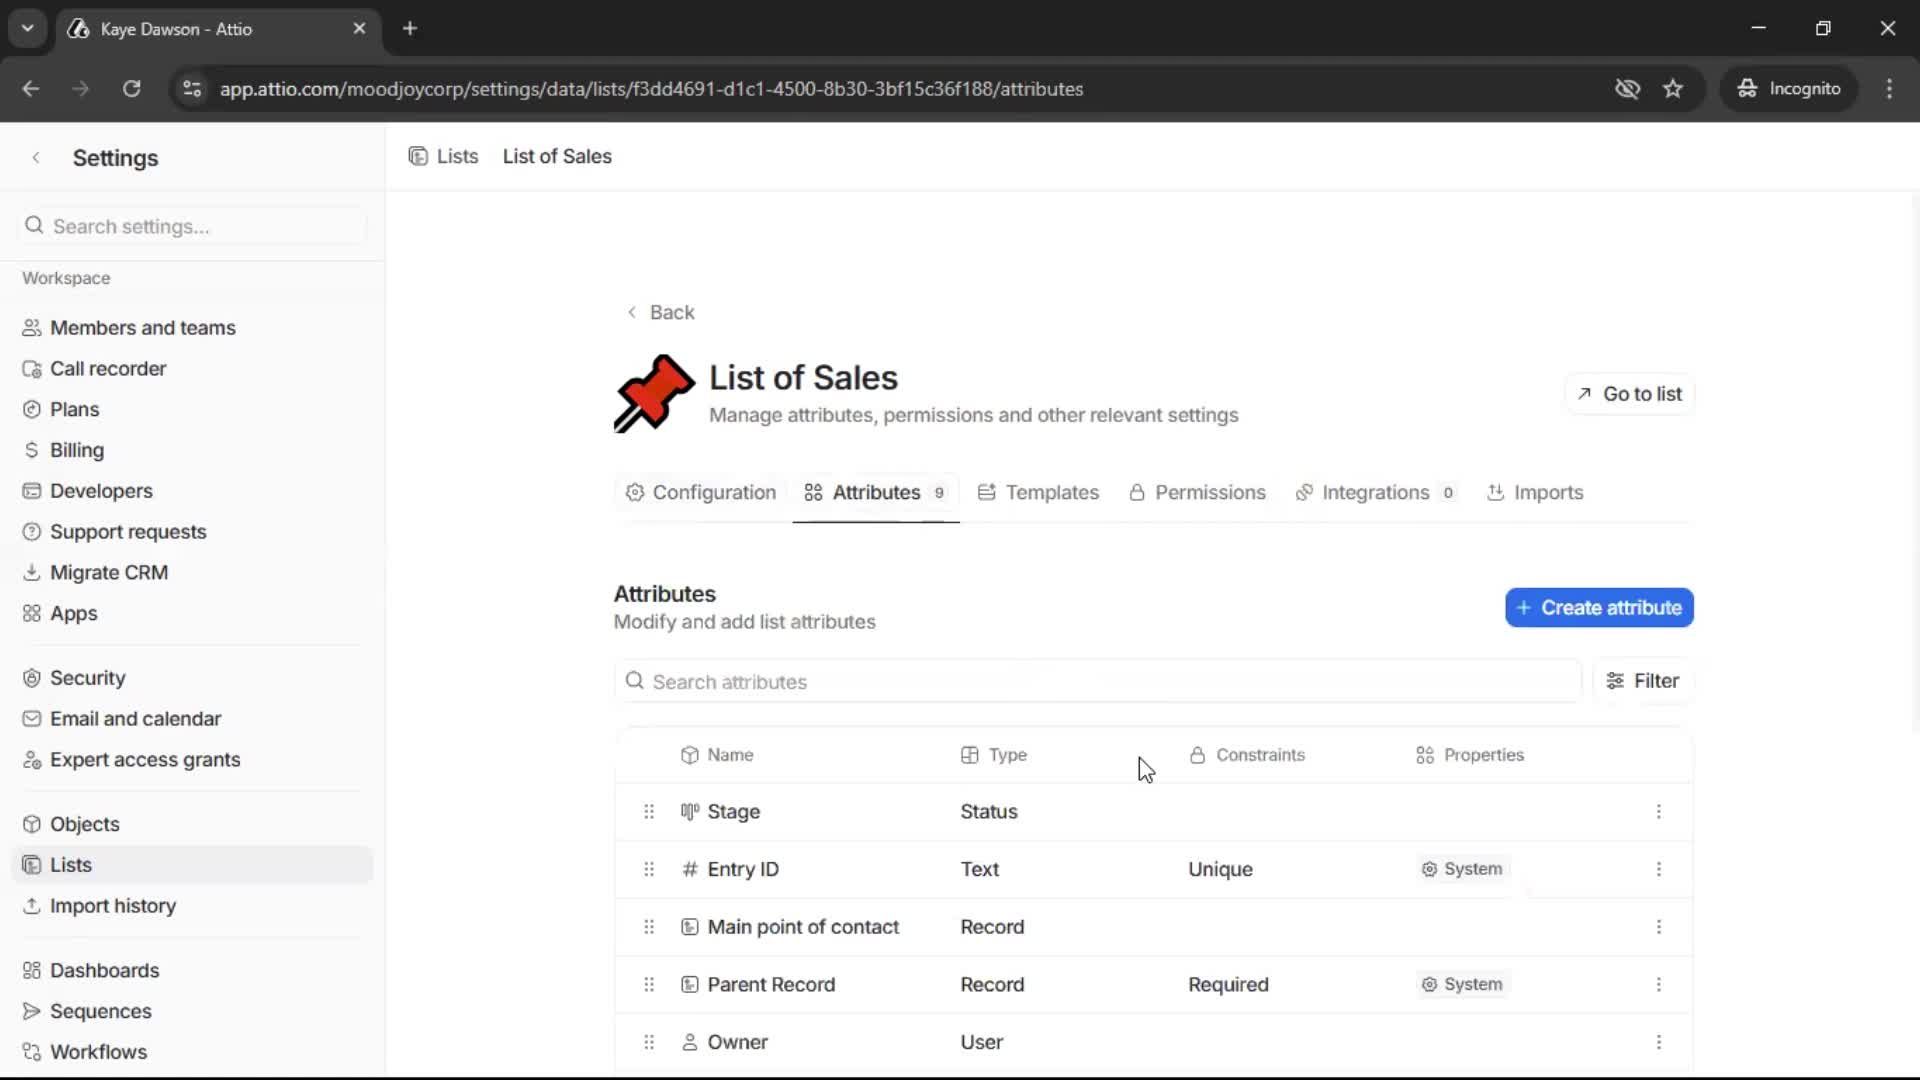
Task: Open Security settings
Action: [88, 677]
